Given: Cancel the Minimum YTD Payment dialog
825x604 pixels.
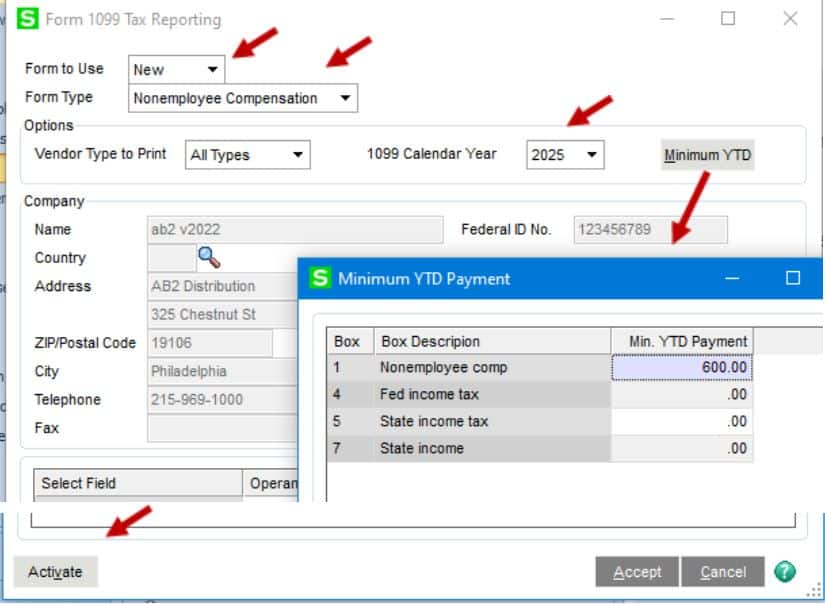Looking at the screenshot, I should point(723,571).
